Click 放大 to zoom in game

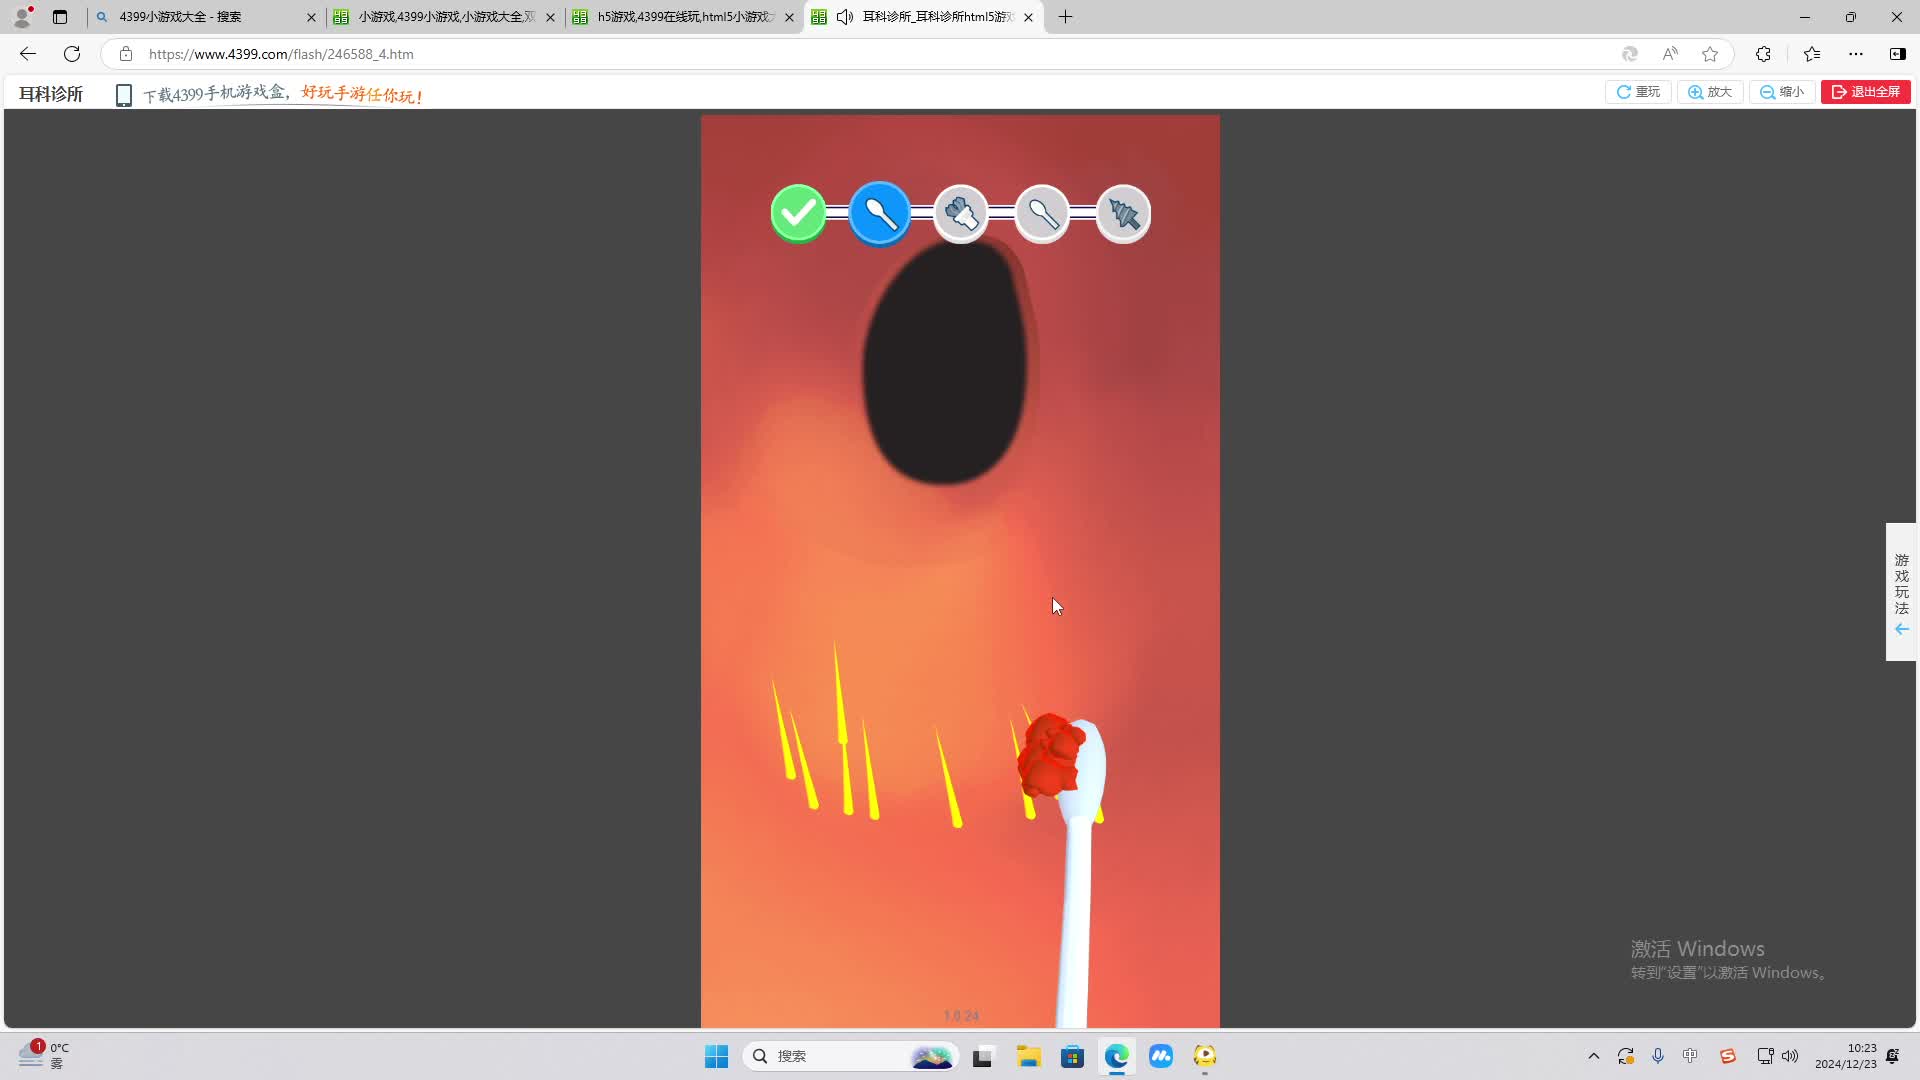click(x=1710, y=92)
